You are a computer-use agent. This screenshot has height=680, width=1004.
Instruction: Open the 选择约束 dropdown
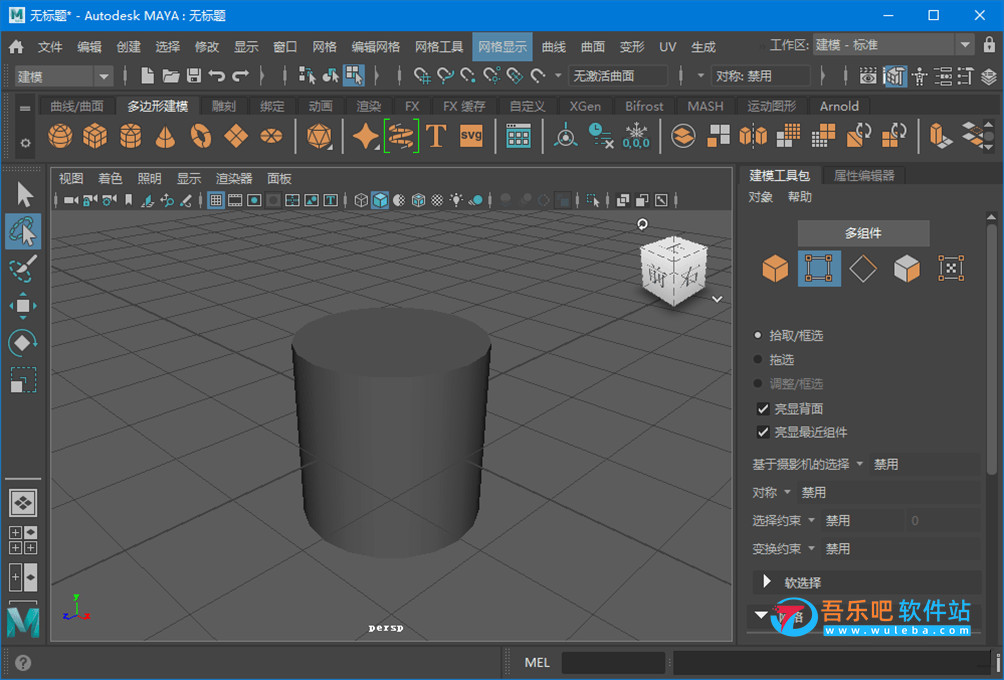[x=811, y=521]
